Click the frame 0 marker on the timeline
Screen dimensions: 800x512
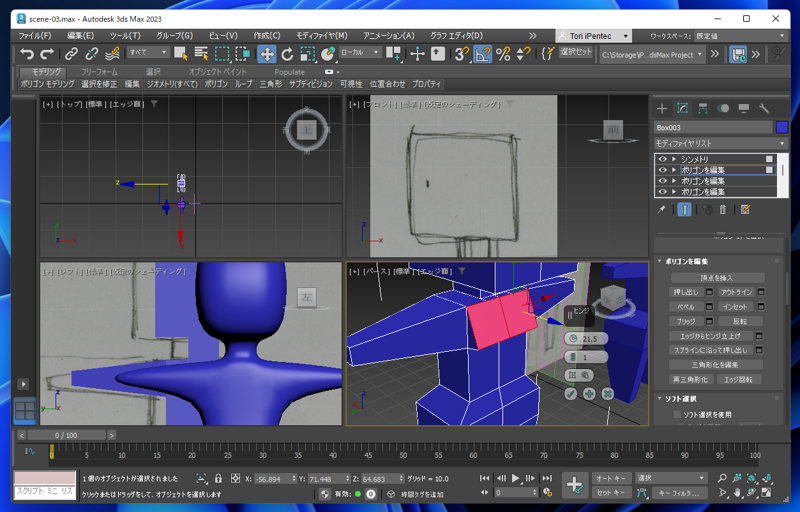[x=52, y=452]
